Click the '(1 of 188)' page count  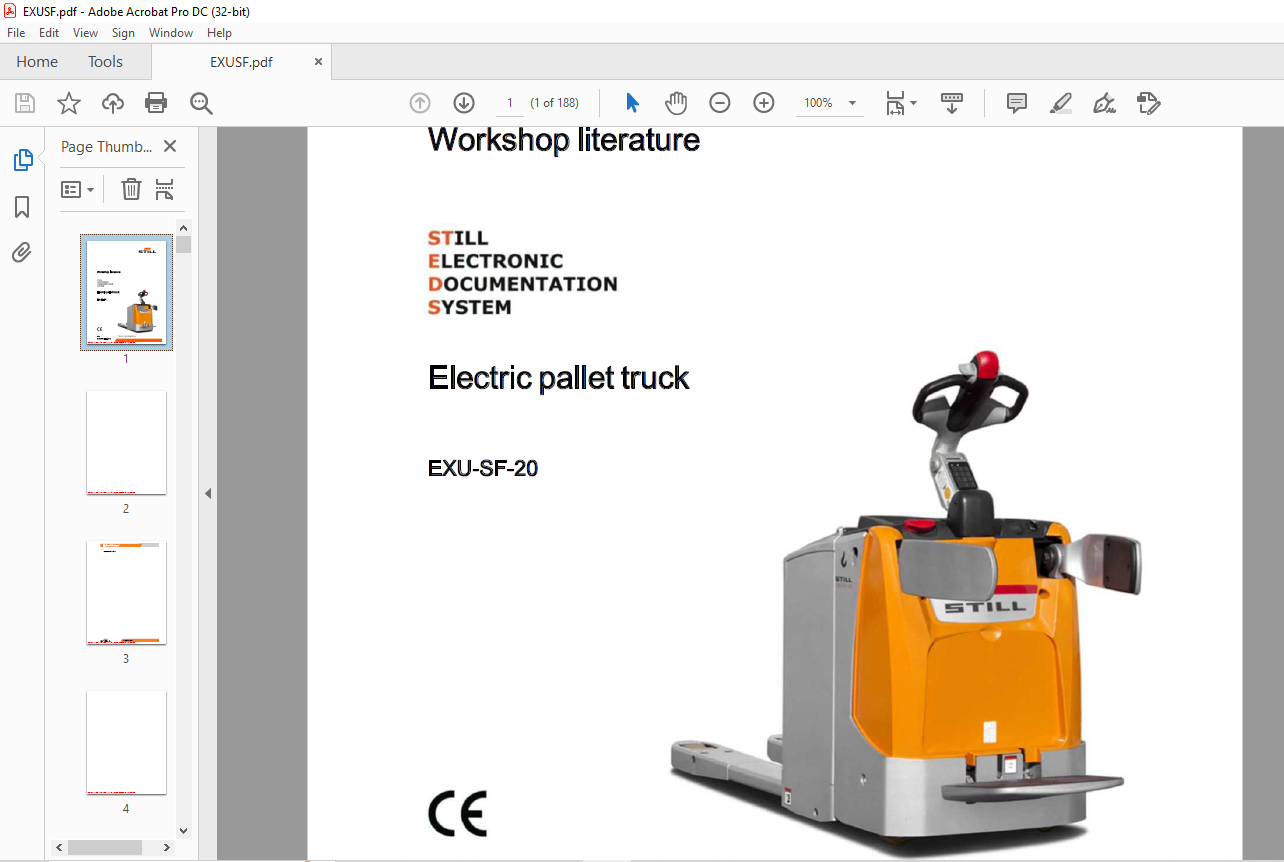[555, 103]
